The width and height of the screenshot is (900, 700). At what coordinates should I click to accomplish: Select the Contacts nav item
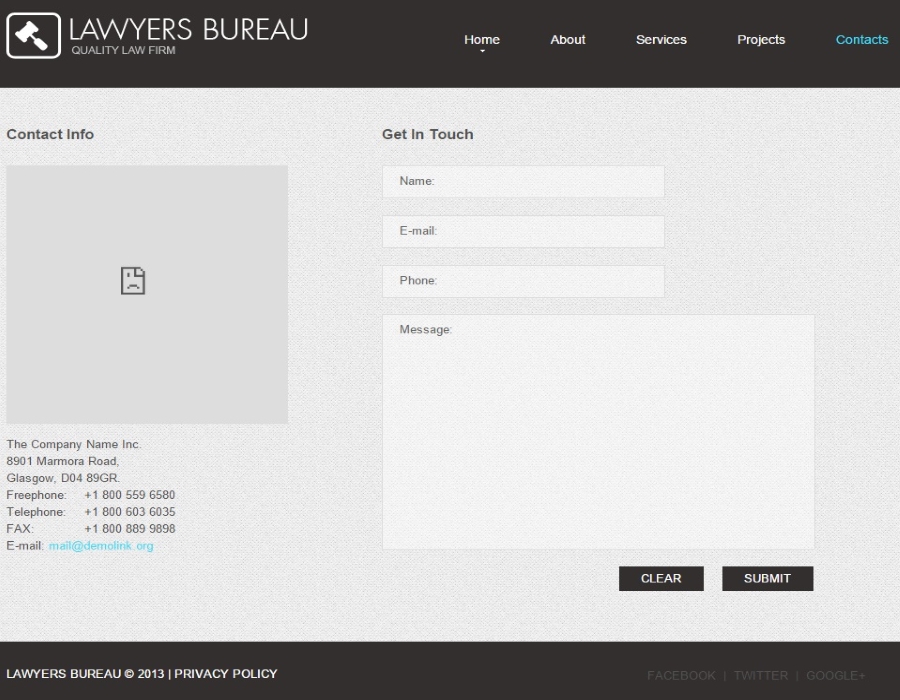pyautogui.click(x=861, y=40)
